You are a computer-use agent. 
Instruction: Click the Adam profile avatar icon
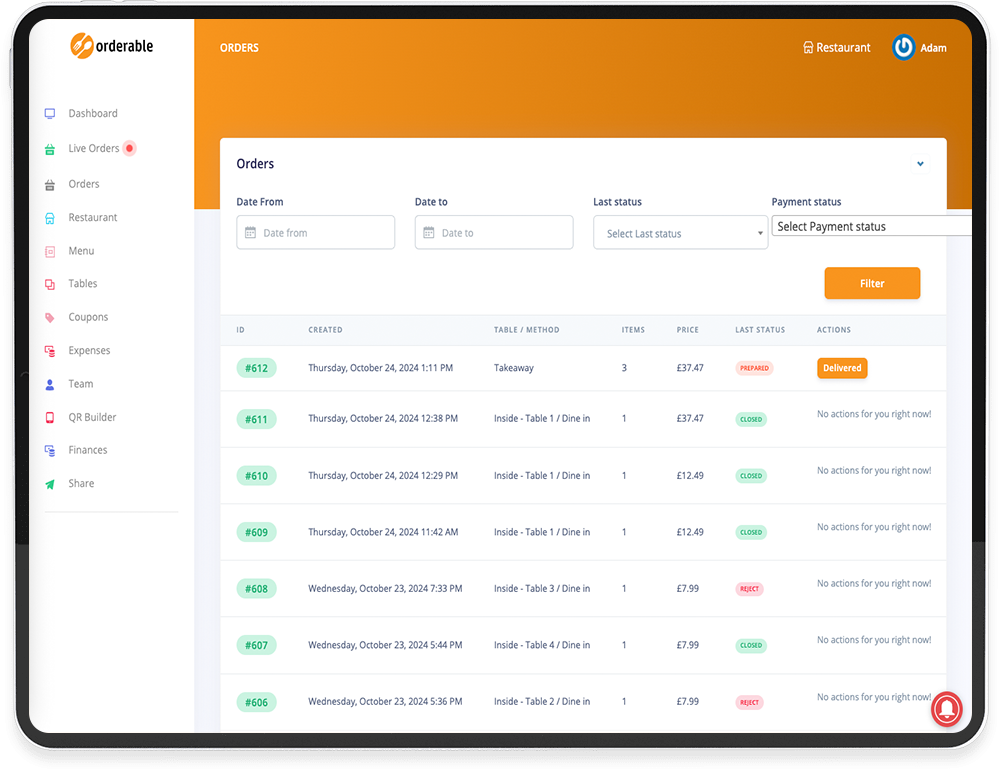pos(904,47)
